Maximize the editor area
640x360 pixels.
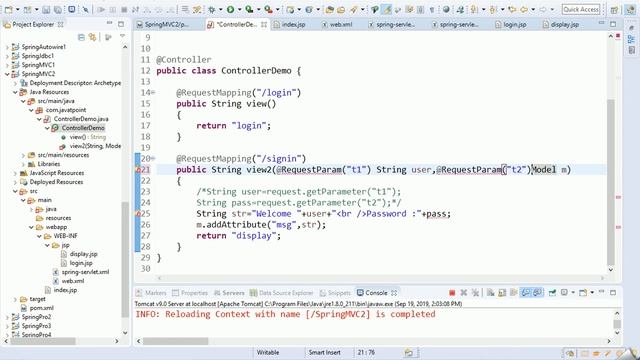613,24
